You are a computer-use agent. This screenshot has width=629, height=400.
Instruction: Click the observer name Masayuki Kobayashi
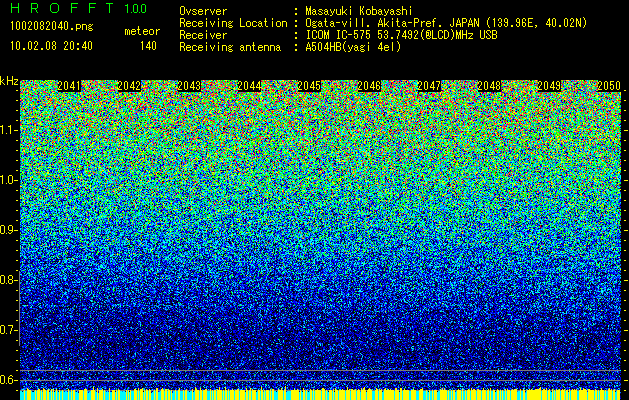pyautogui.click(x=359, y=11)
